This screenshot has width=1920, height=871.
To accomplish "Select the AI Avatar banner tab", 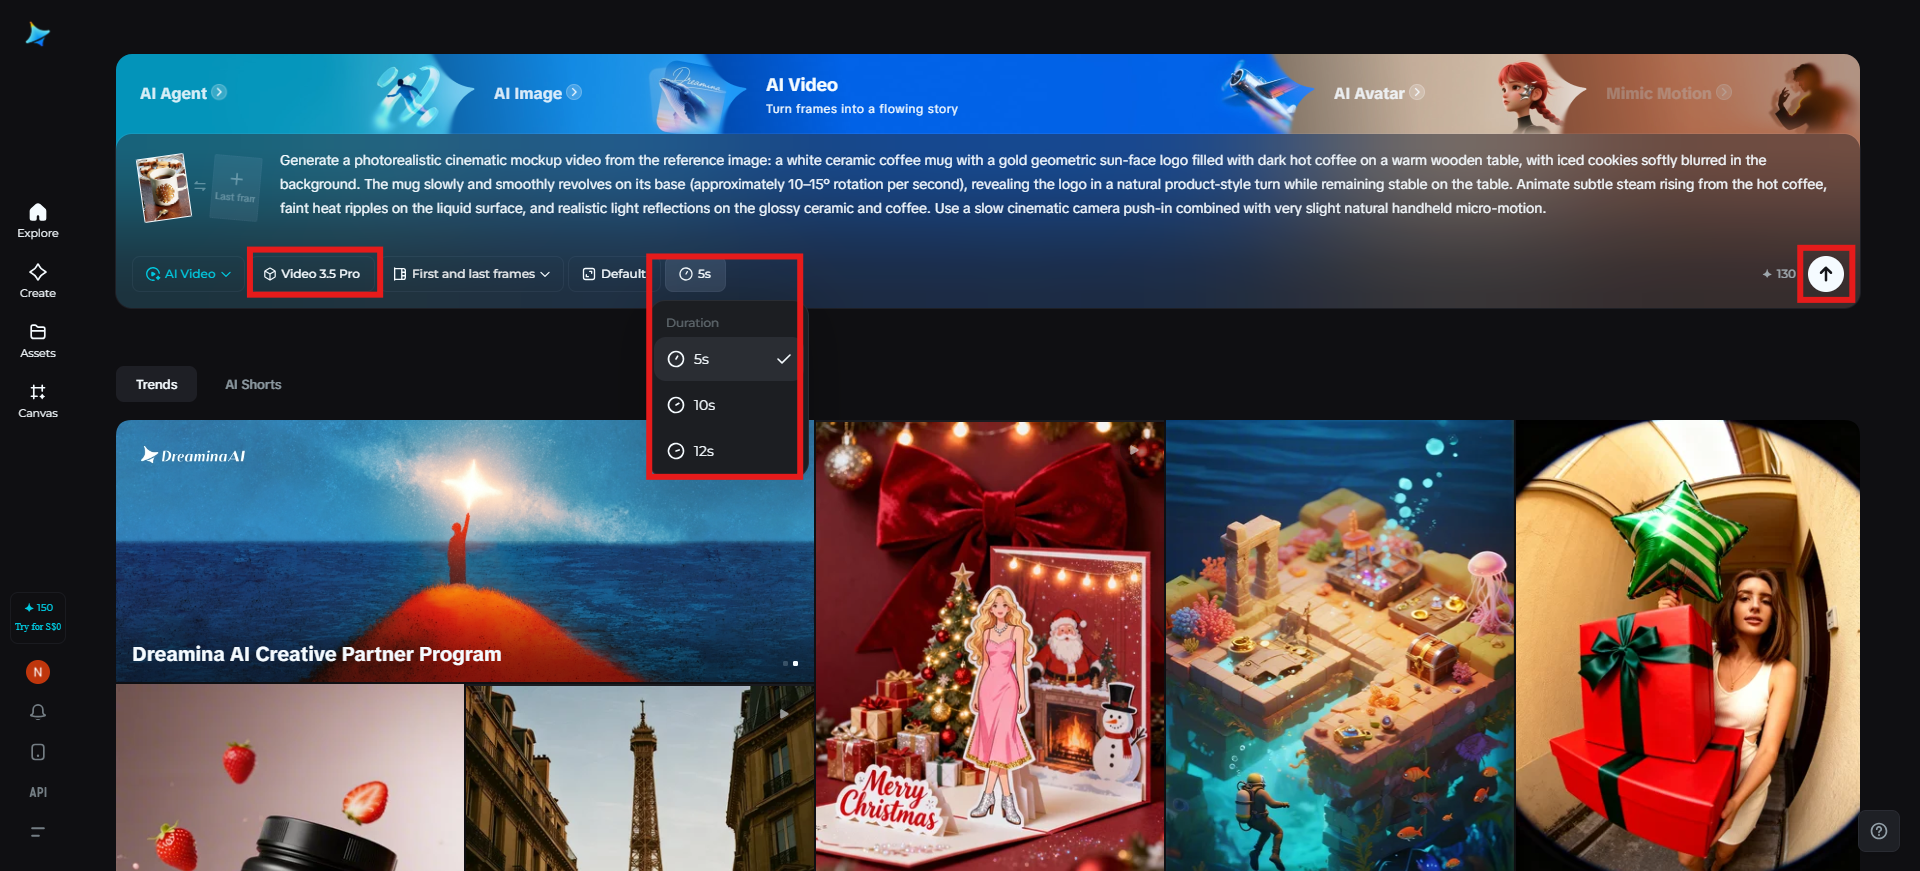I will 1379,93.
